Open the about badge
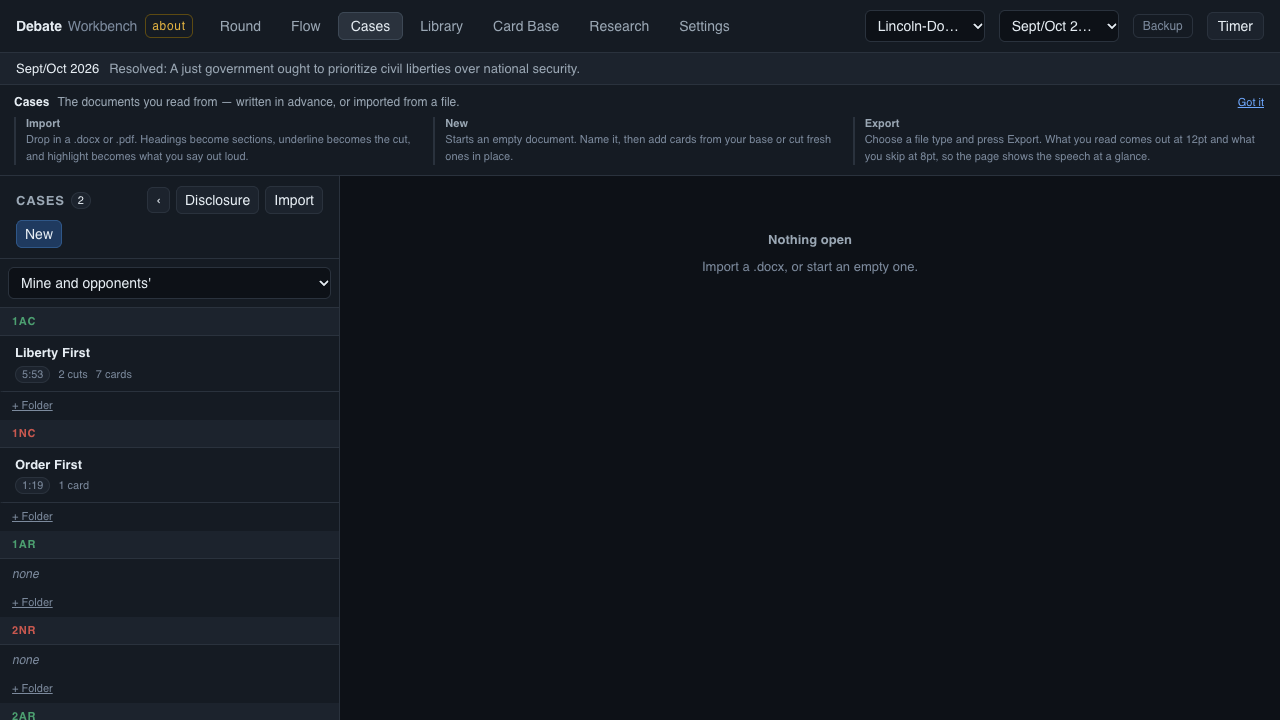The image size is (1280, 720). (x=169, y=26)
